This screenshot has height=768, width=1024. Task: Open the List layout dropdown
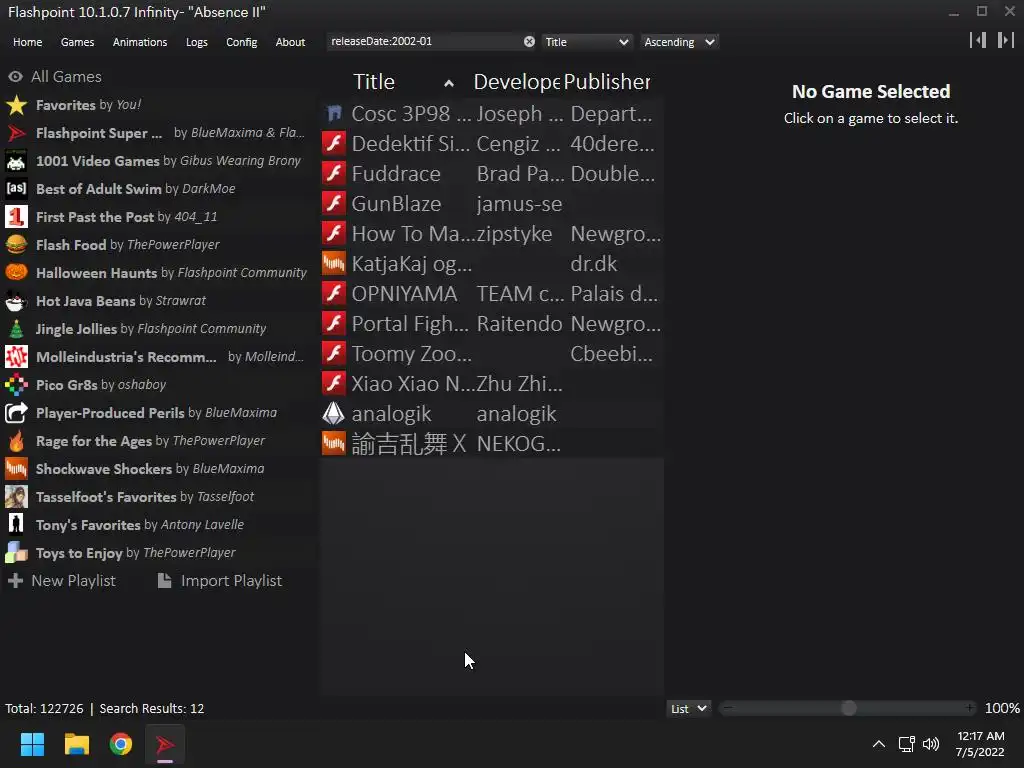pyautogui.click(x=688, y=709)
